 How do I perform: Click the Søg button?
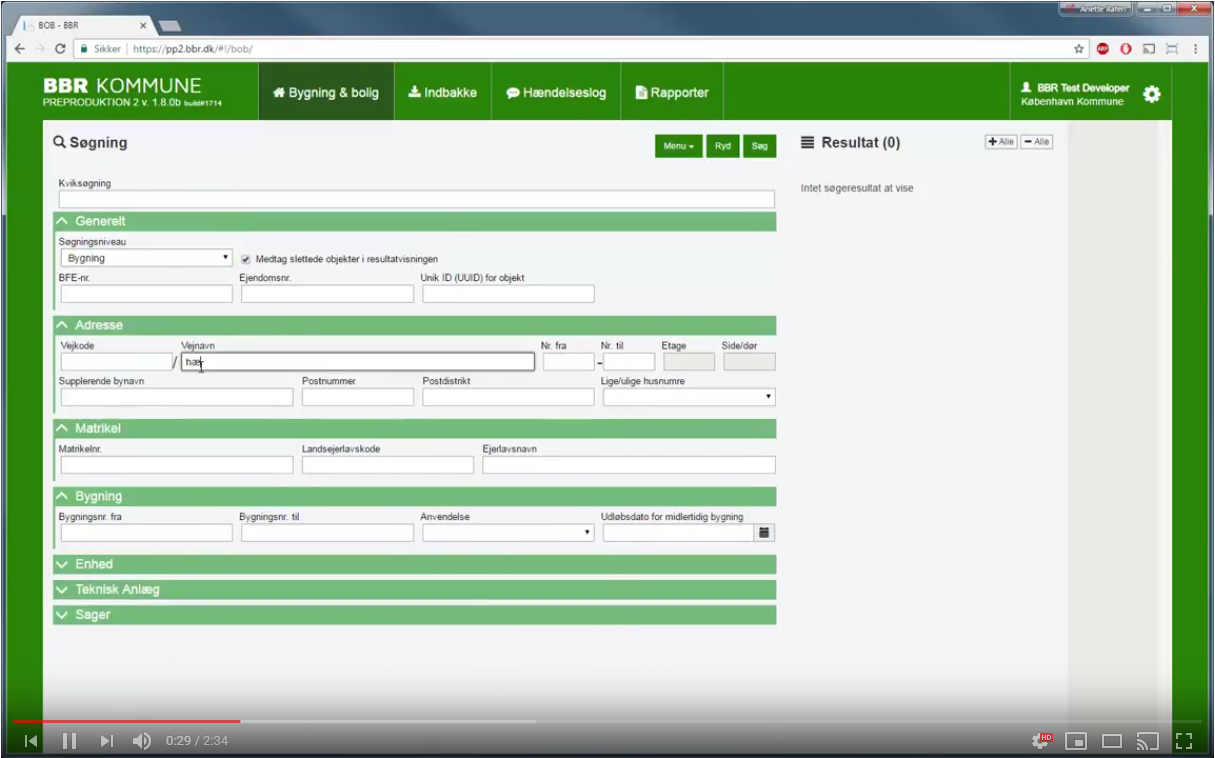(x=759, y=146)
